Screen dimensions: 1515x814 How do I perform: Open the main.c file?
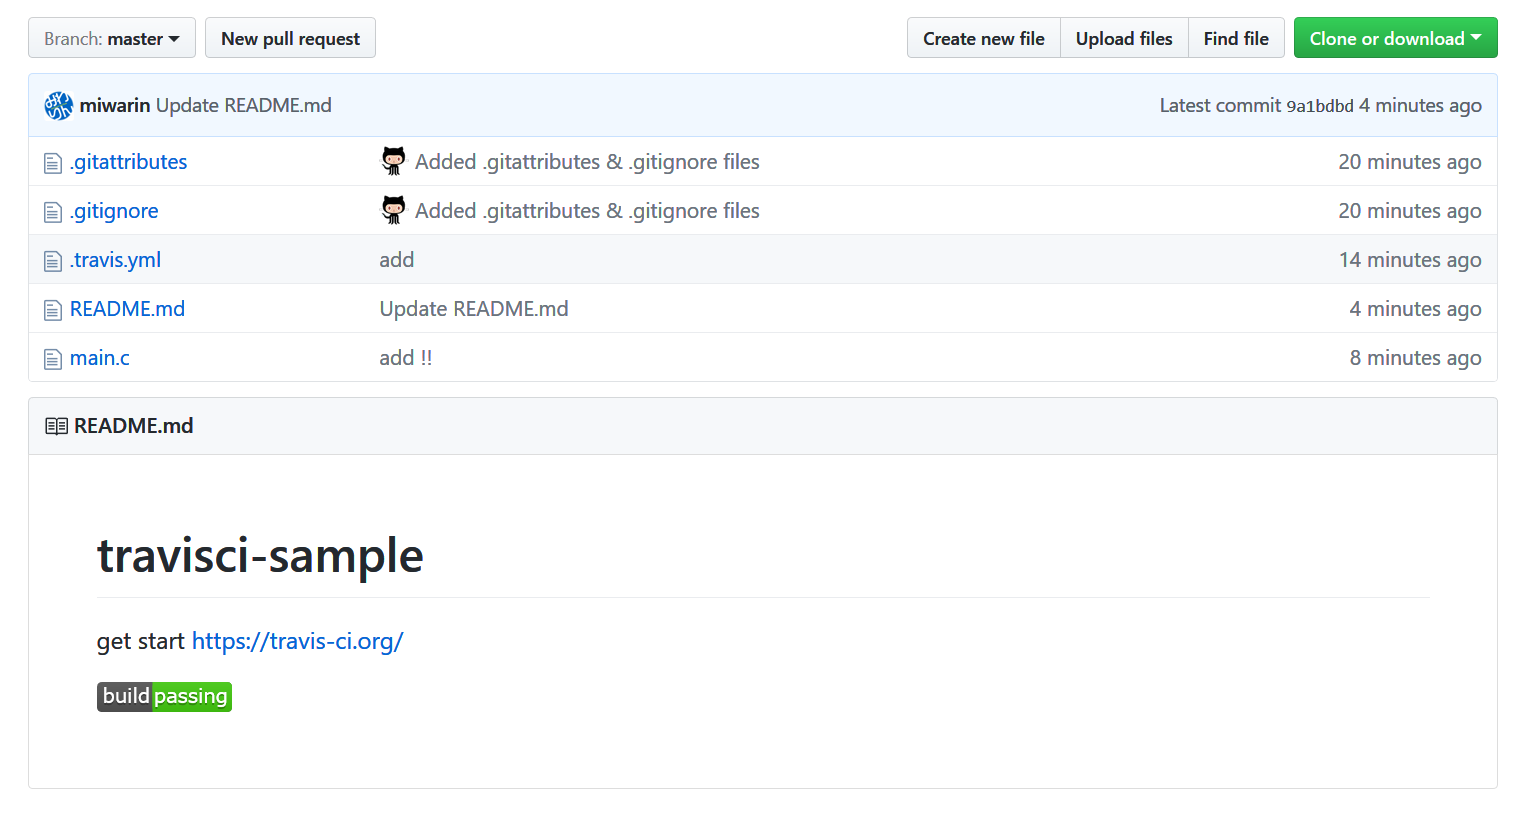pos(100,358)
